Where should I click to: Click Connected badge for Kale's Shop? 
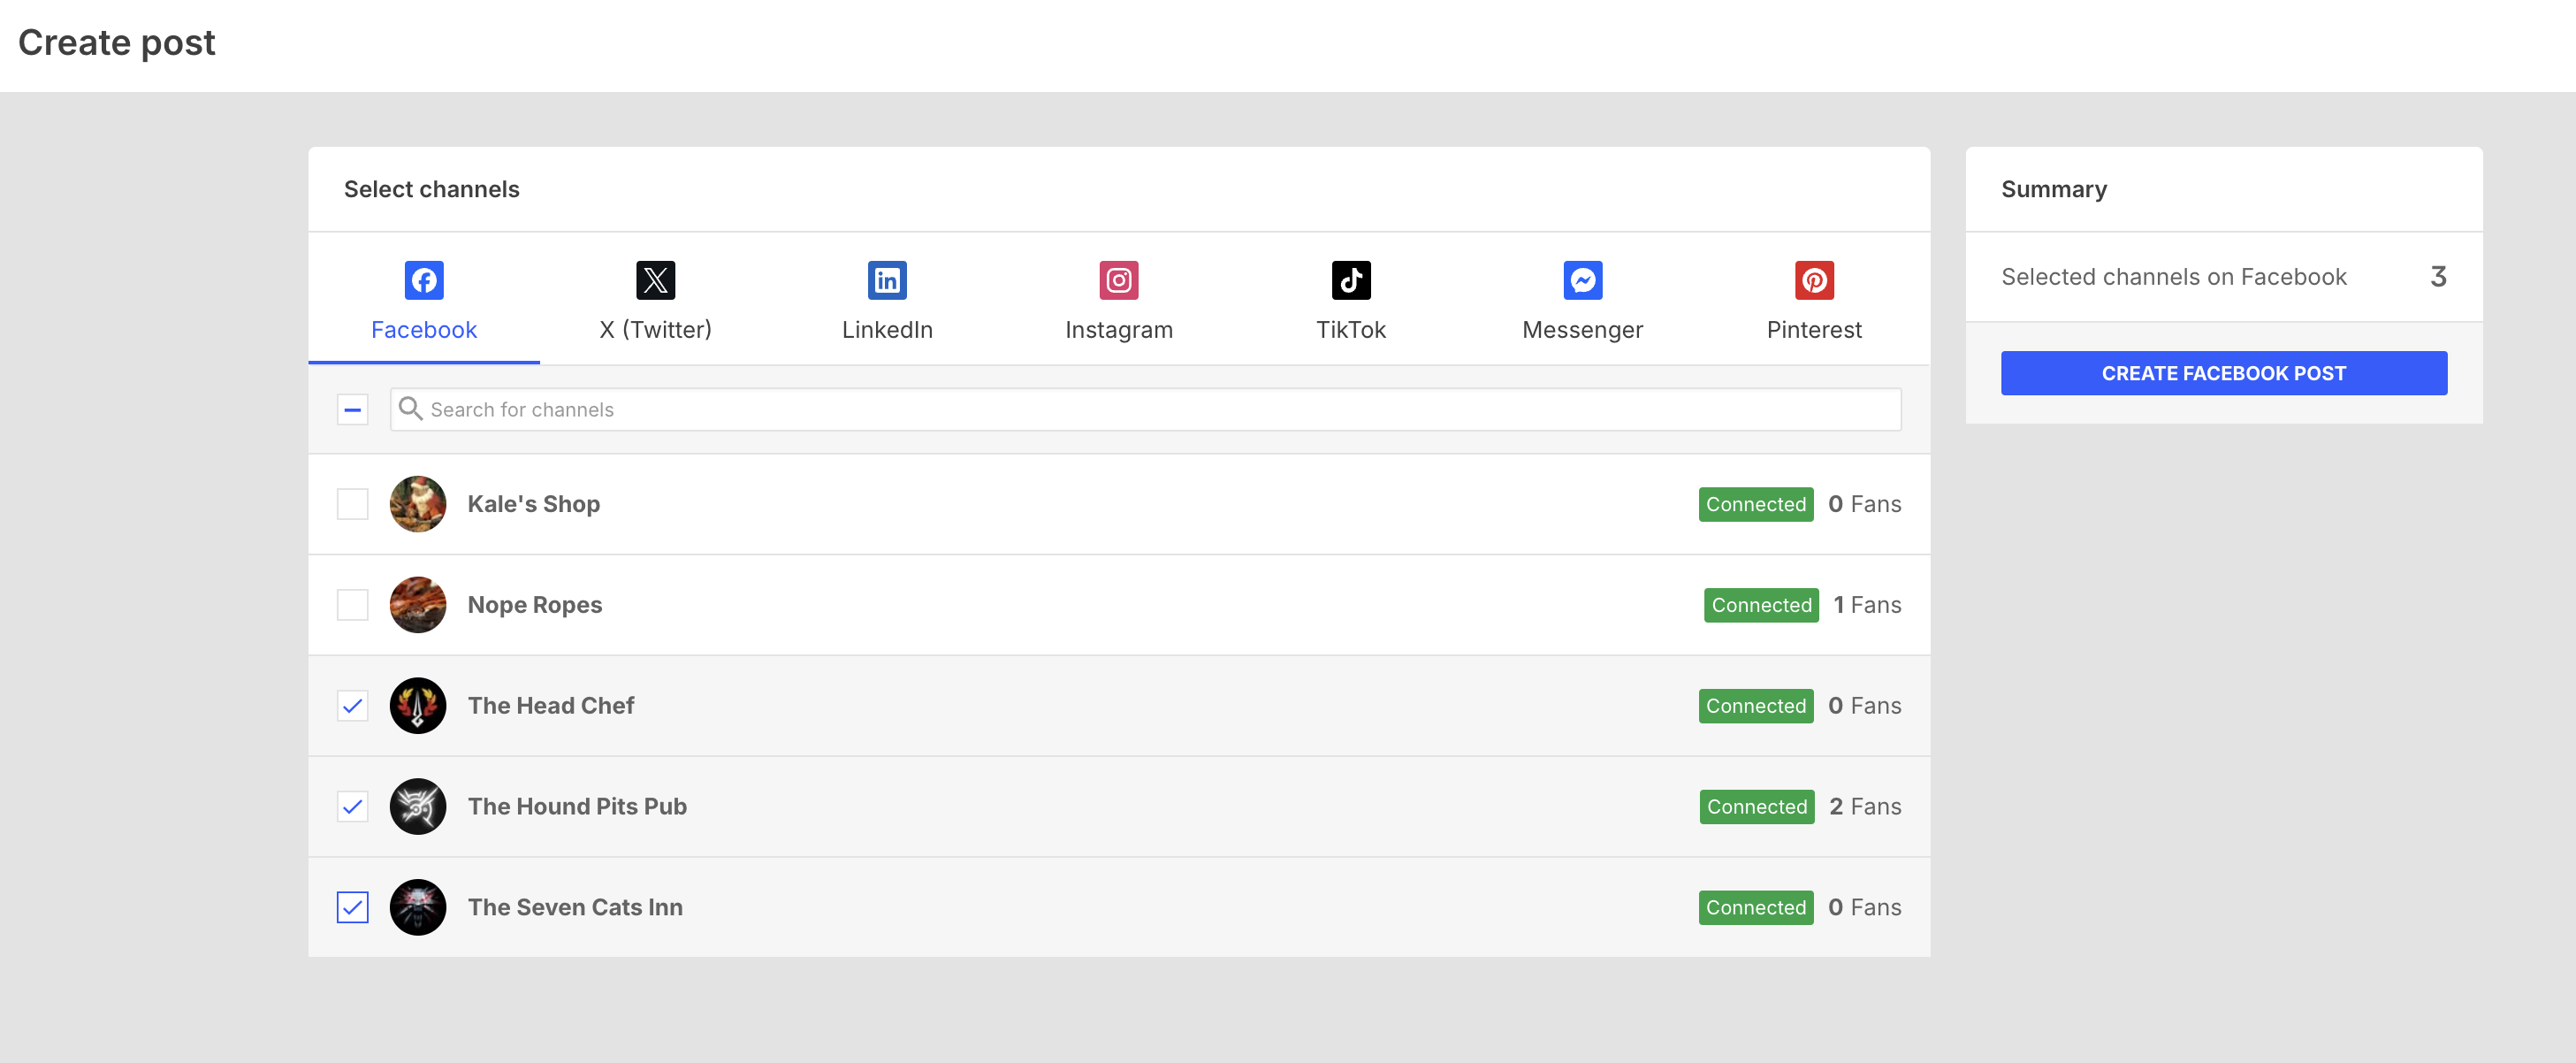pos(1756,504)
